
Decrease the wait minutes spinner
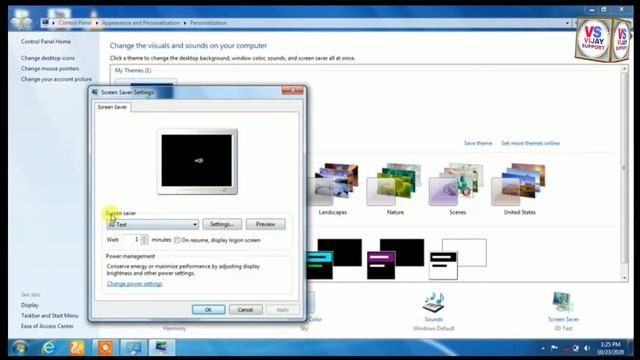click(x=144, y=242)
